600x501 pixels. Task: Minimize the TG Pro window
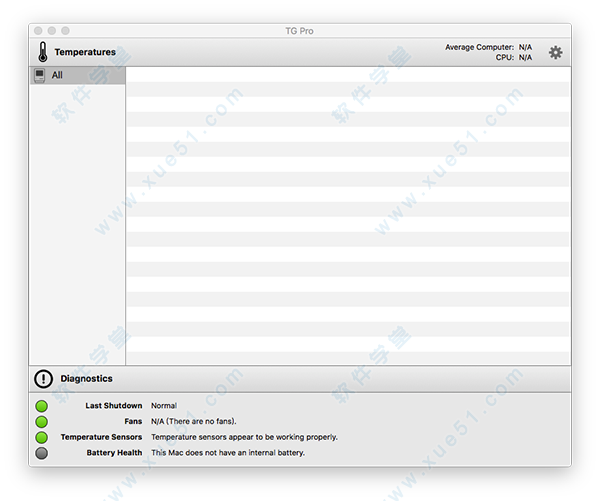tap(52, 31)
